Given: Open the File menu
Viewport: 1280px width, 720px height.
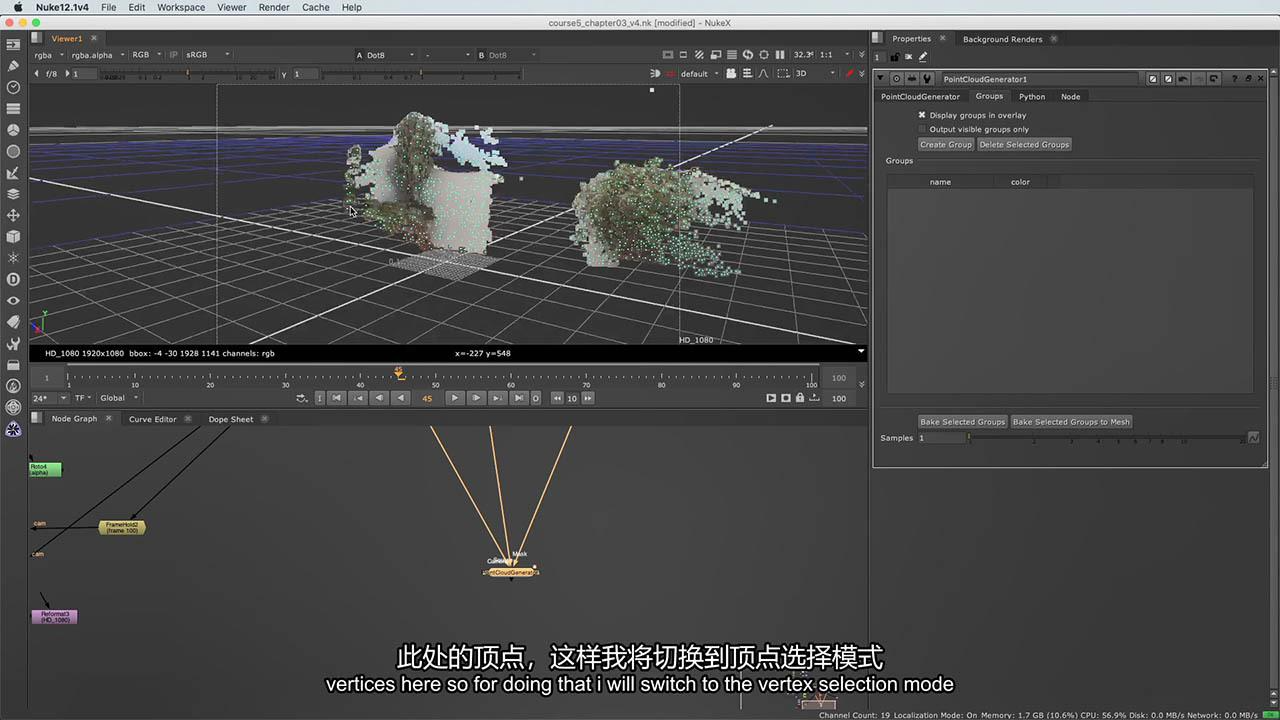Looking at the screenshot, I should (108, 7).
